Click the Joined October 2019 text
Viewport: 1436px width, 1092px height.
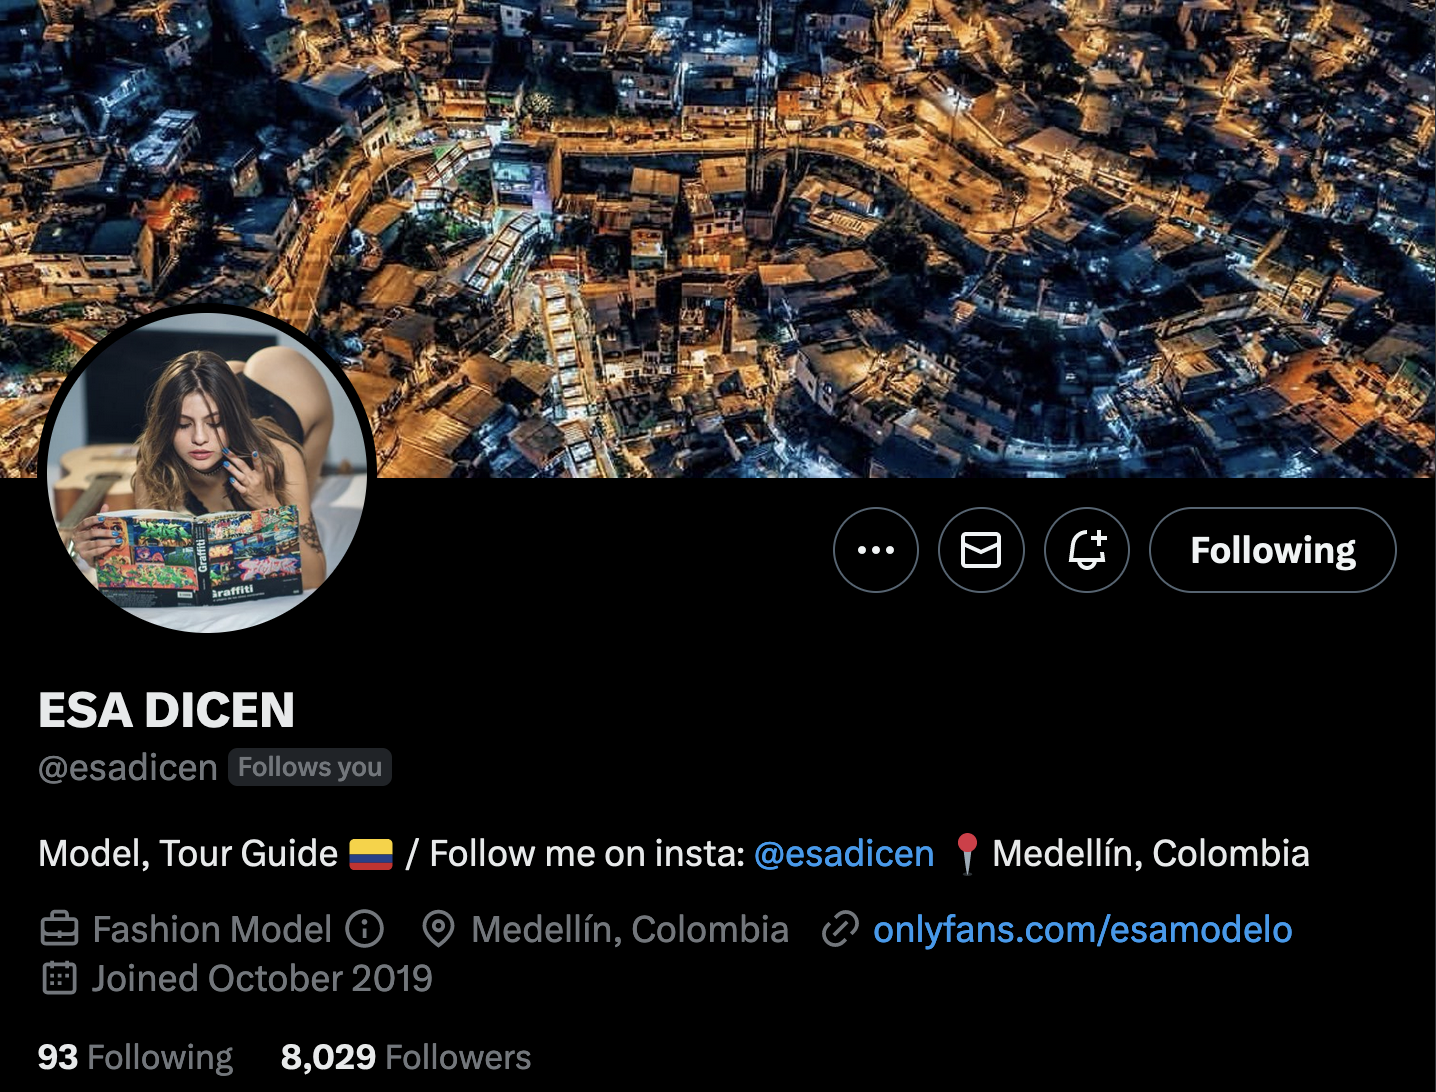[262, 978]
